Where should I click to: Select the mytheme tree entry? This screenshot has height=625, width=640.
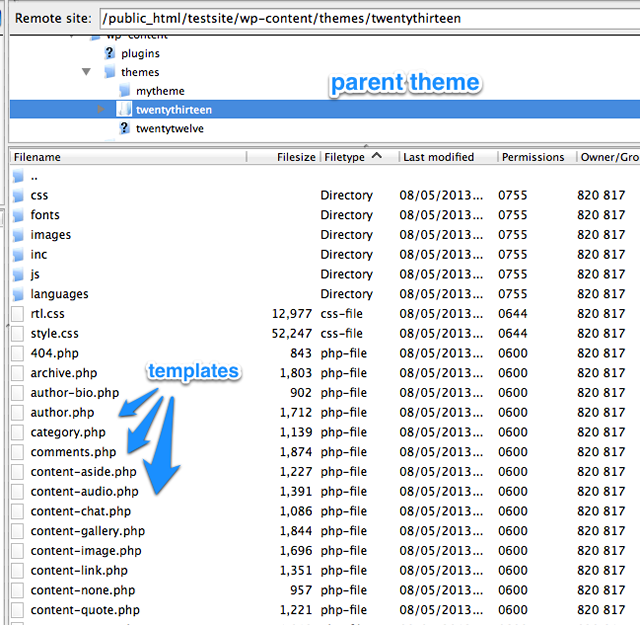(160, 91)
